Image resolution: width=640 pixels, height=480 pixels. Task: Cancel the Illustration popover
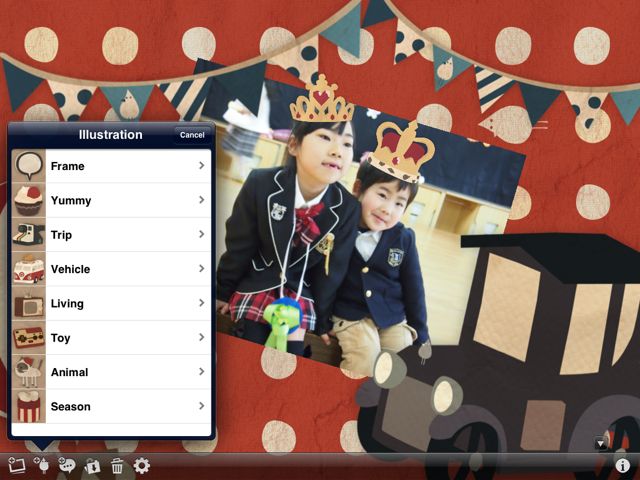pos(192,135)
